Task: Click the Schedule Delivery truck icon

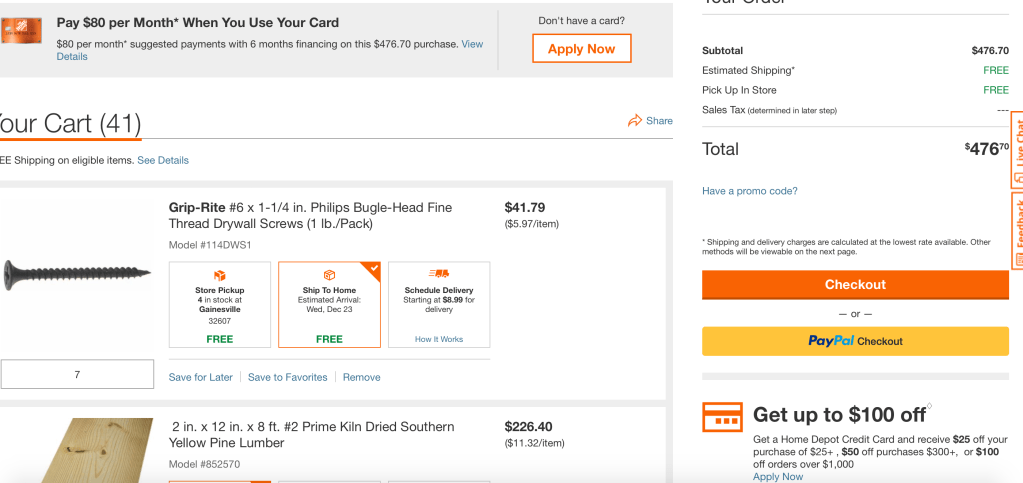Action: tap(438, 273)
